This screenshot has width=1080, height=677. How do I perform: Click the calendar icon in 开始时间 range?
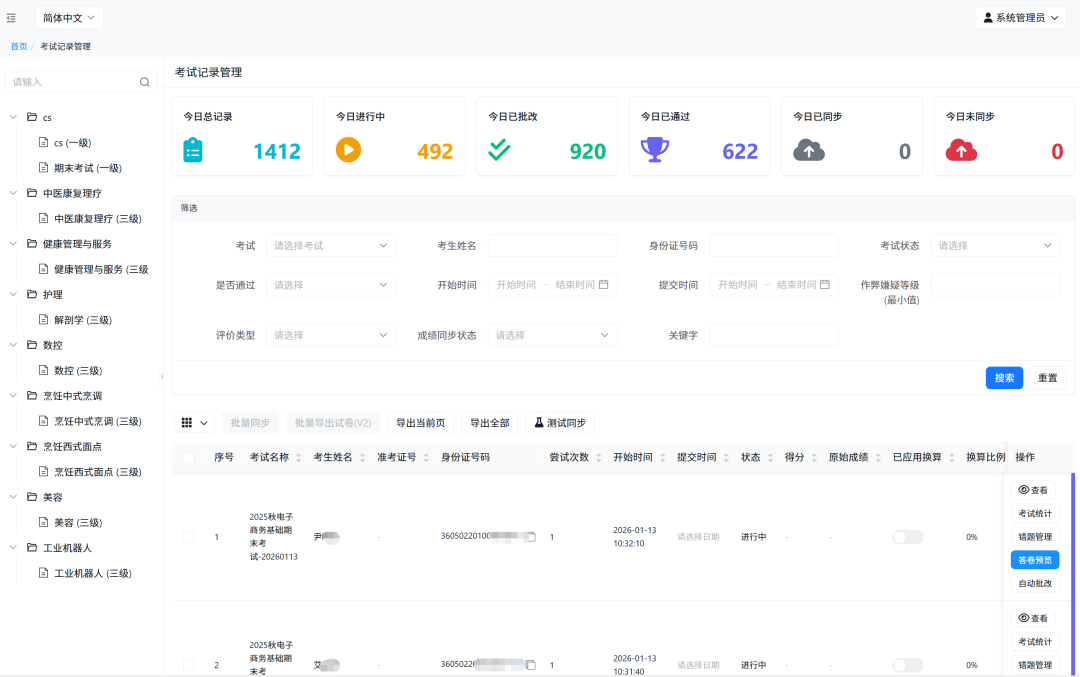click(603, 284)
